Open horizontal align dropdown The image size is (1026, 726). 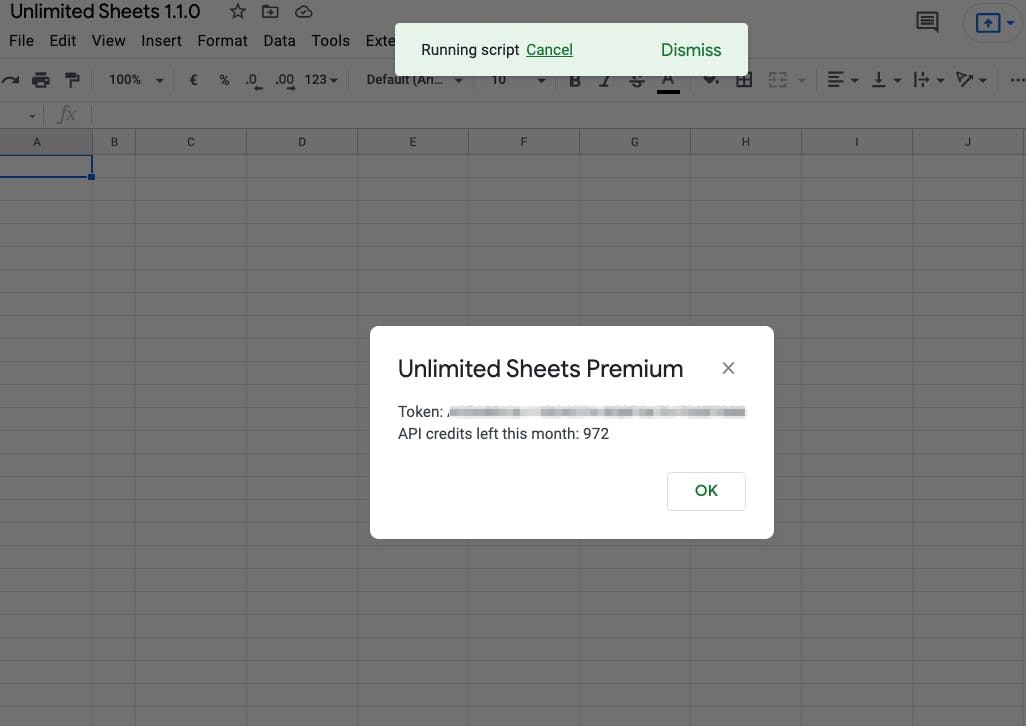click(843, 80)
